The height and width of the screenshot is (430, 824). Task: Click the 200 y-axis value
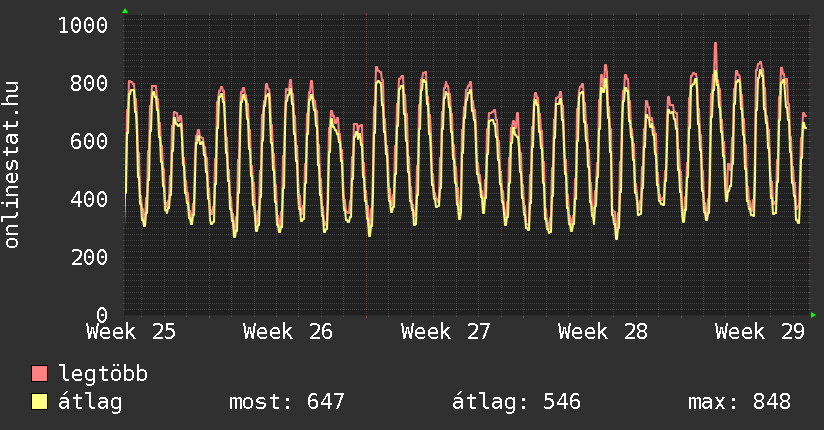[x=89, y=257]
